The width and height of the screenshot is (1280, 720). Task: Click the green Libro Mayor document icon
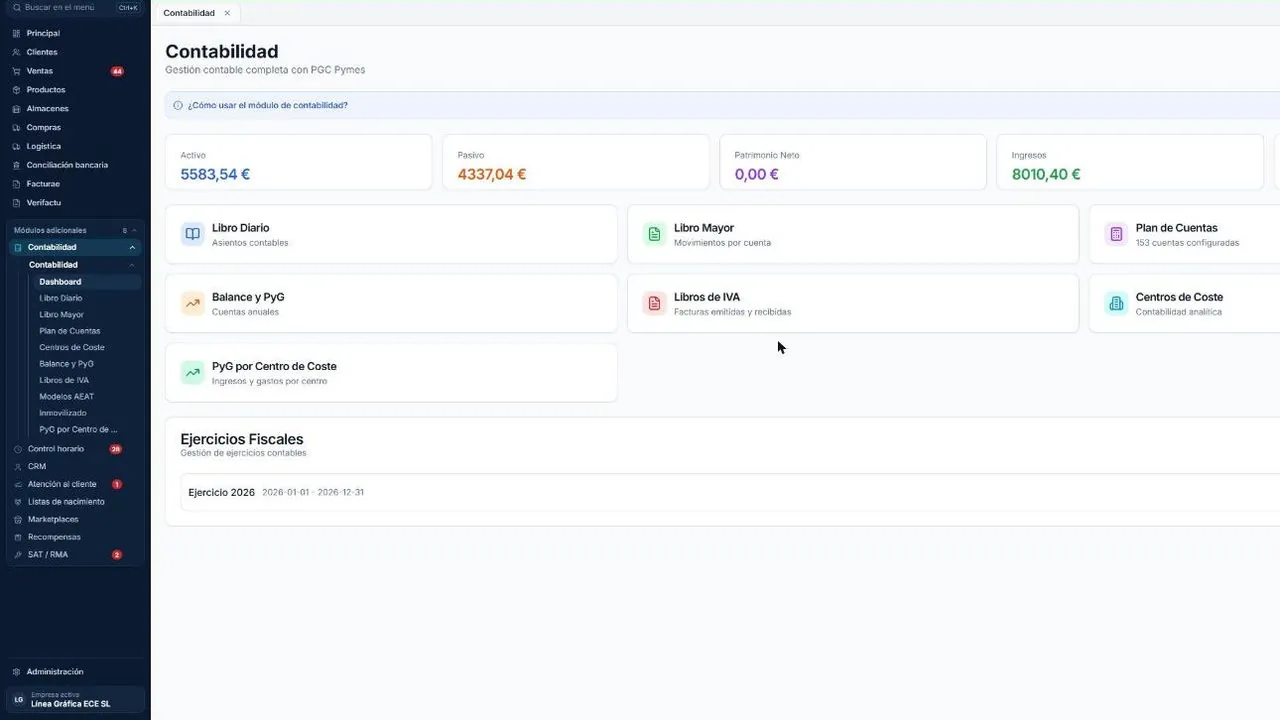[655, 234]
